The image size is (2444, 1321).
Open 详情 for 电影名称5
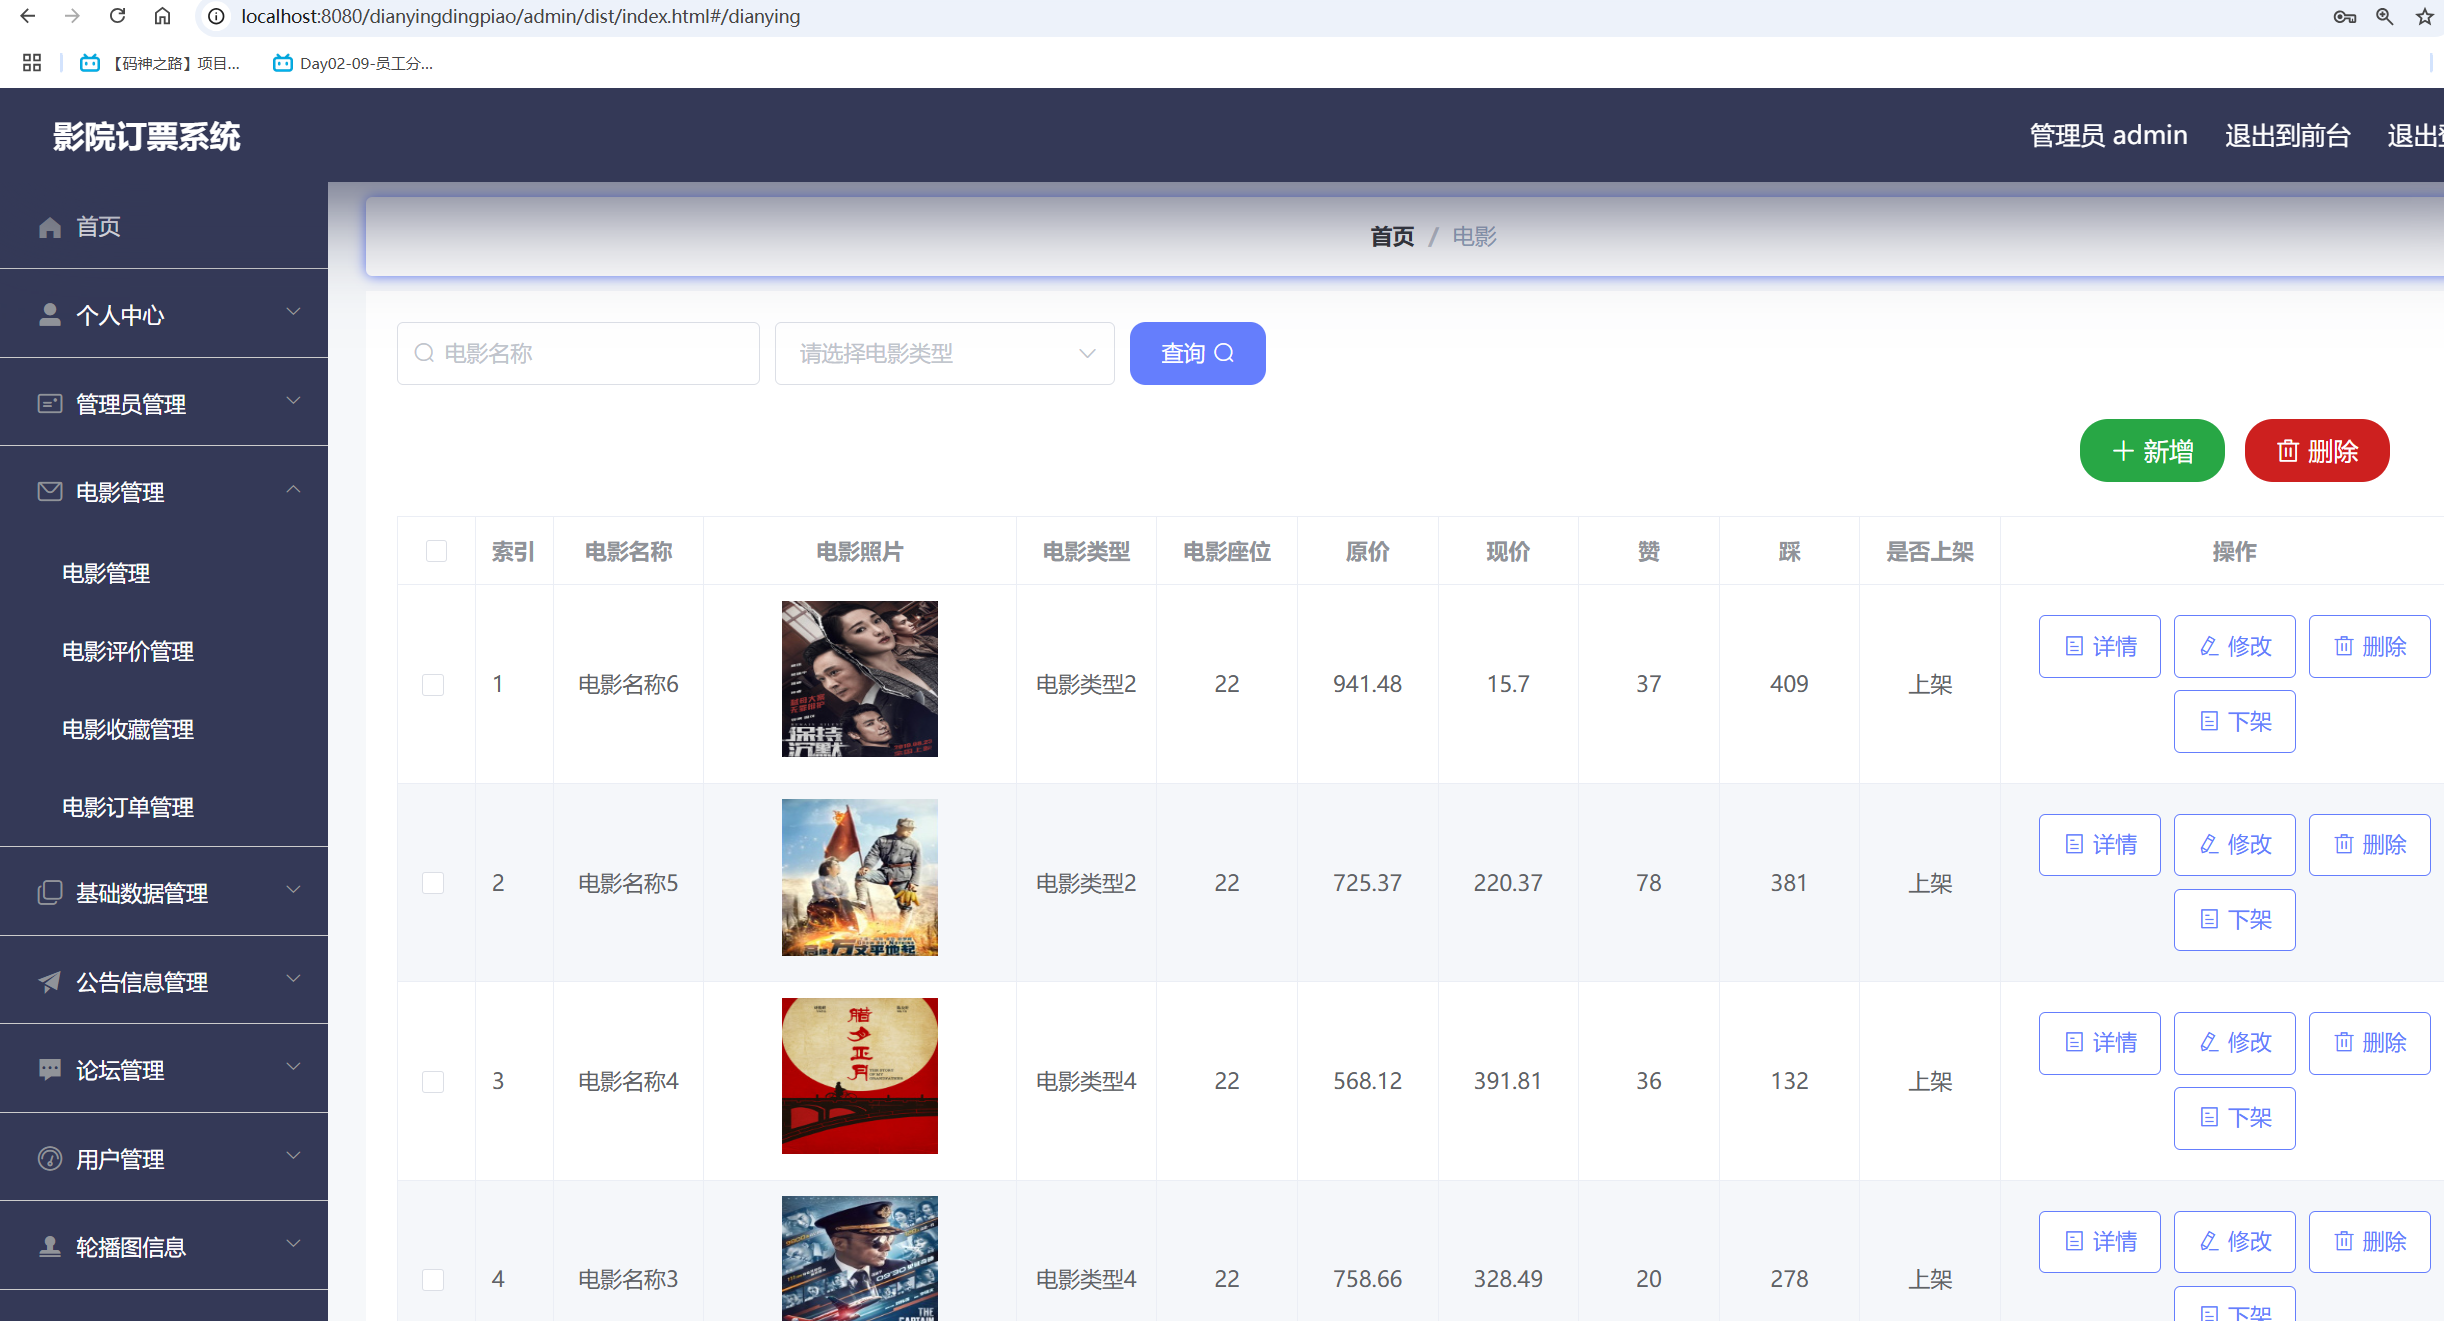point(2100,845)
